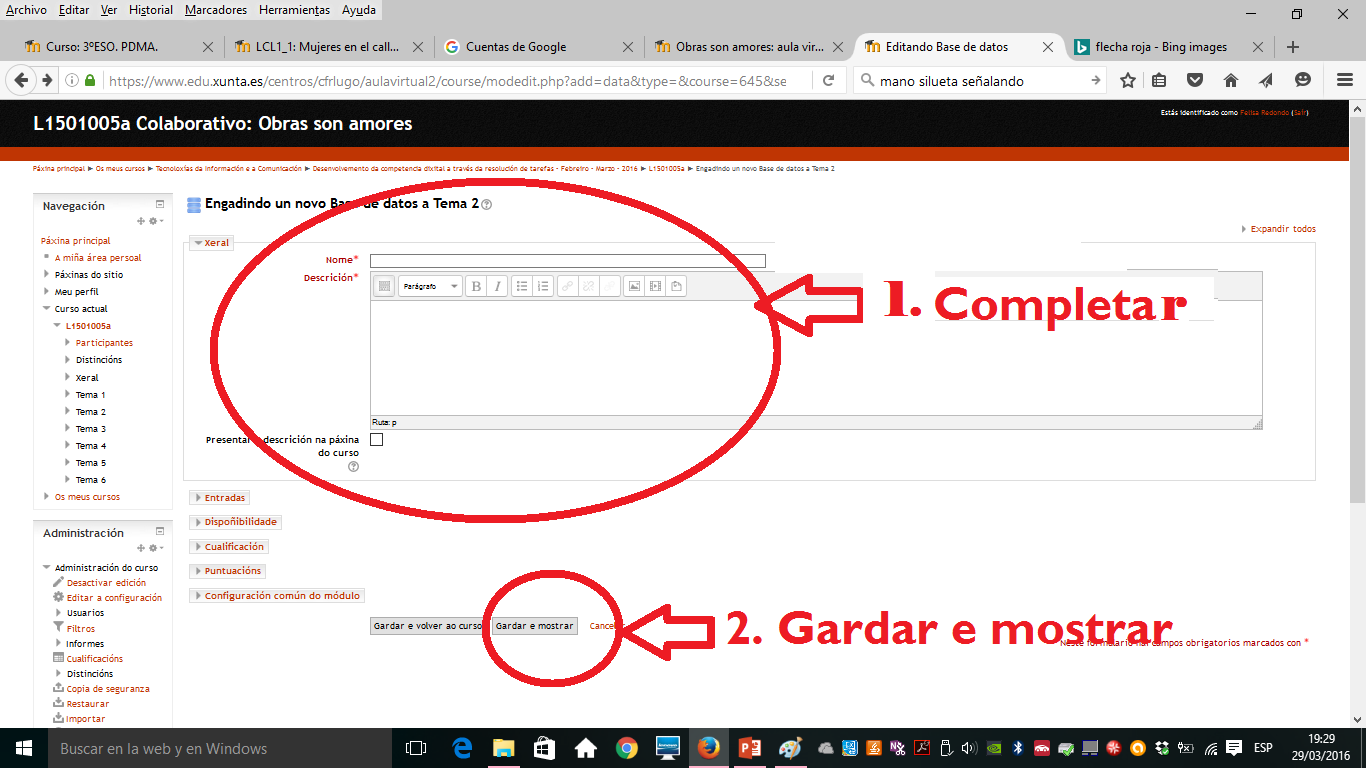Show the expanded editor toolbar toggle icon
Screen dimensions: 1366x768
[384, 286]
